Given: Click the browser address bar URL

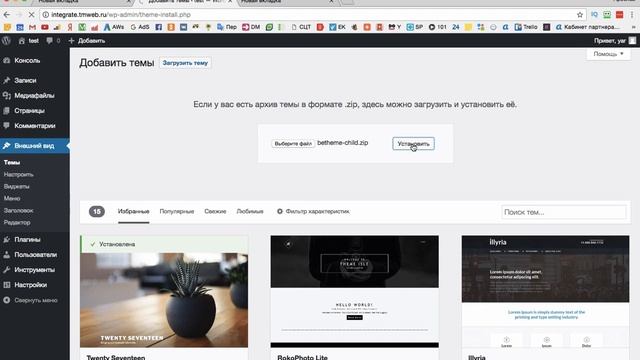Looking at the screenshot, I should click(x=121, y=15).
